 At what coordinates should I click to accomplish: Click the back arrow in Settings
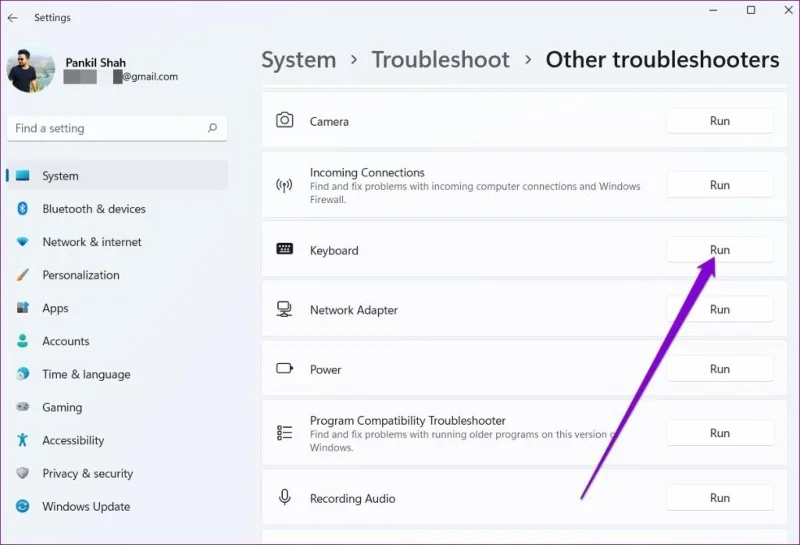[13, 18]
